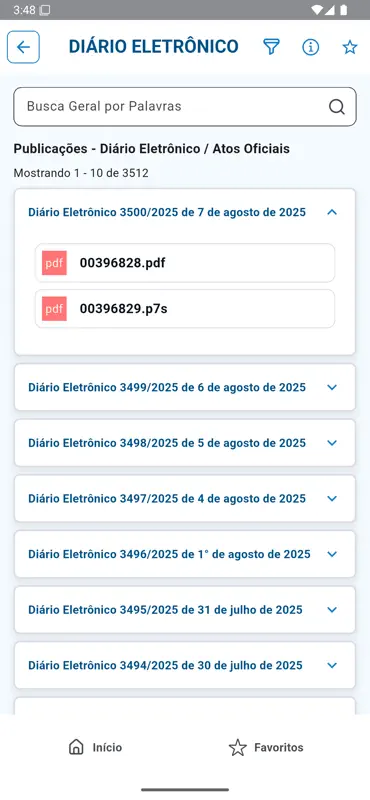Tap the Início house icon
Viewport: 370px width, 800px height.
(76, 747)
